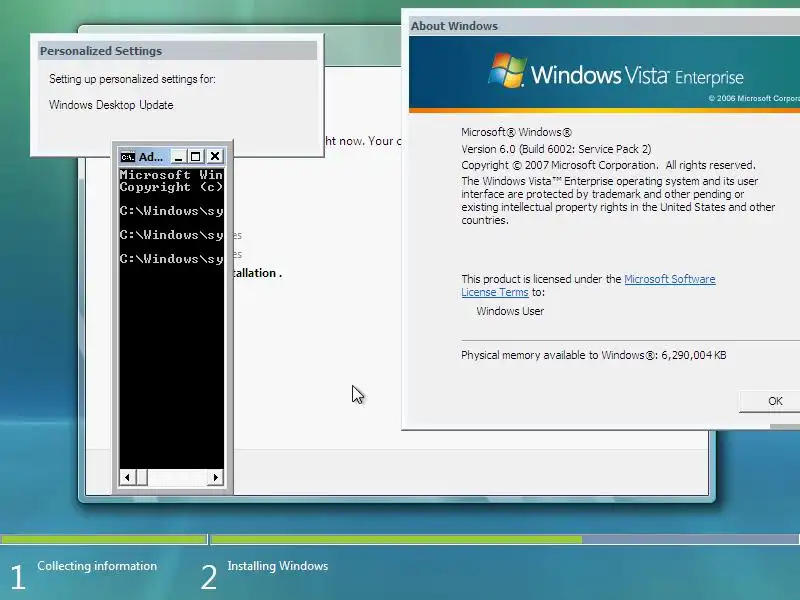Click the physical memory available text
The image size is (800, 600).
tap(593, 355)
